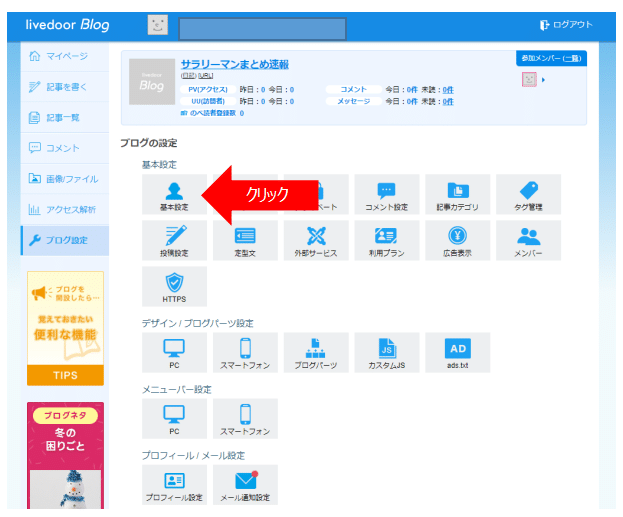Click the TIPS 便利な機能 banner

tap(66, 328)
